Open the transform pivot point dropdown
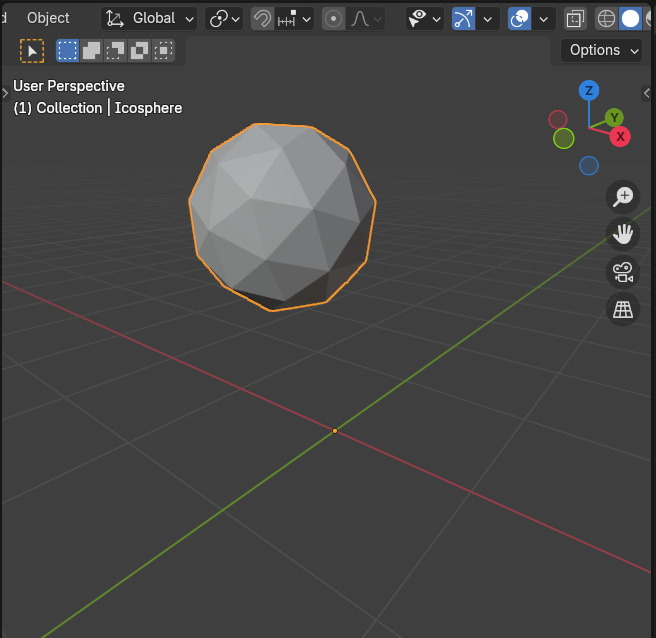 coord(224,18)
